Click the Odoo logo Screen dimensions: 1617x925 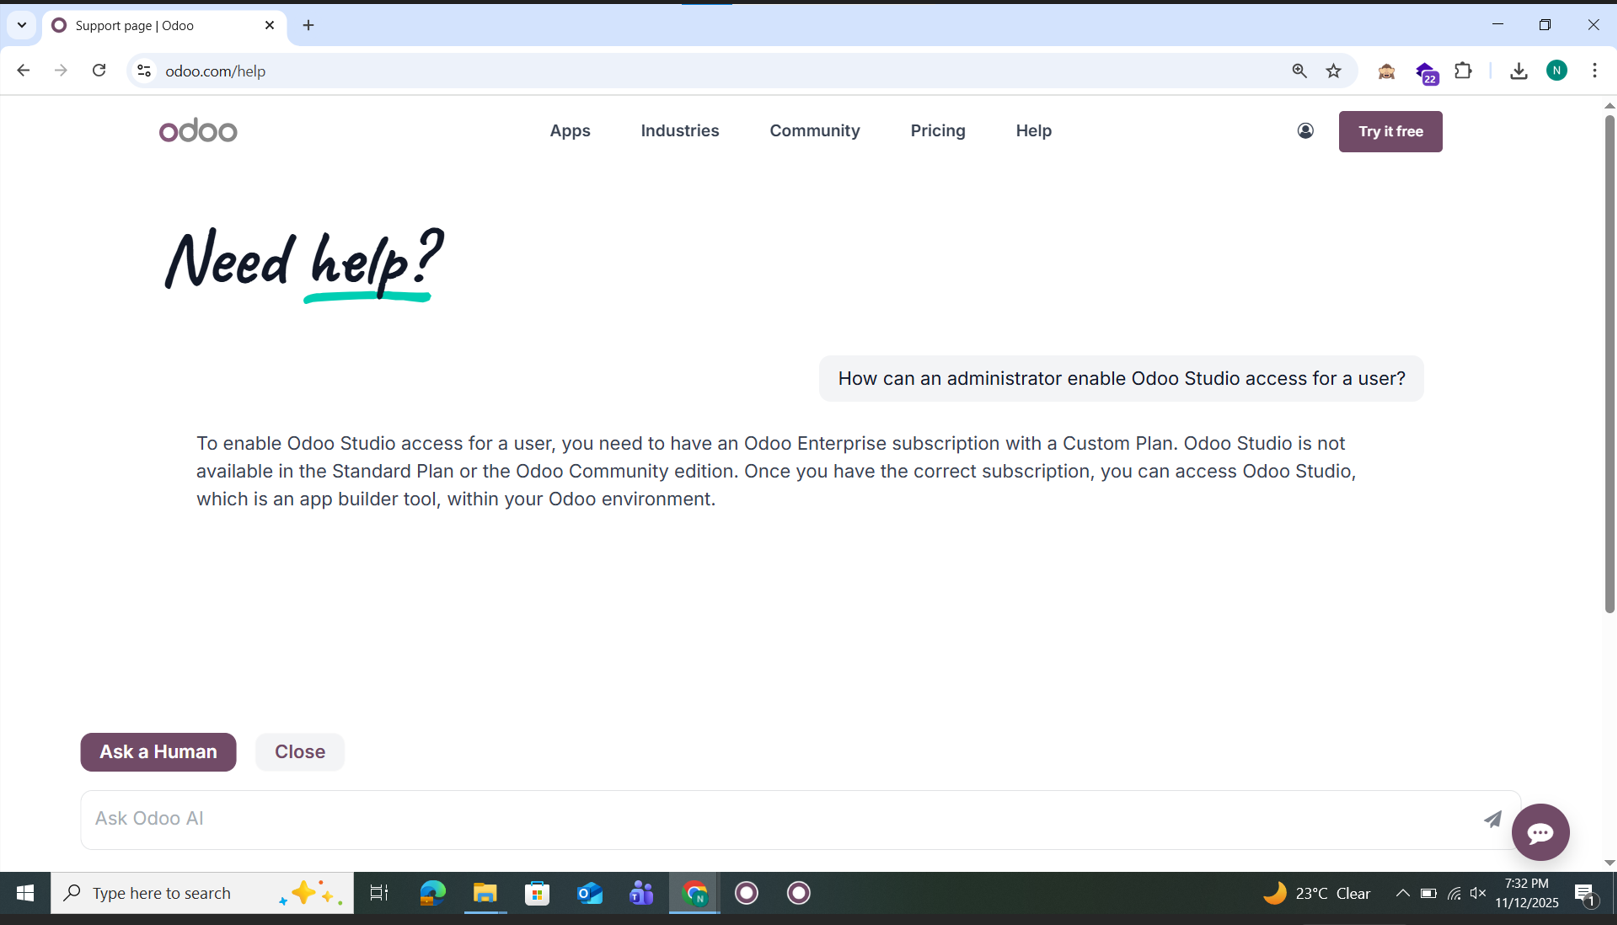click(x=198, y=131)
